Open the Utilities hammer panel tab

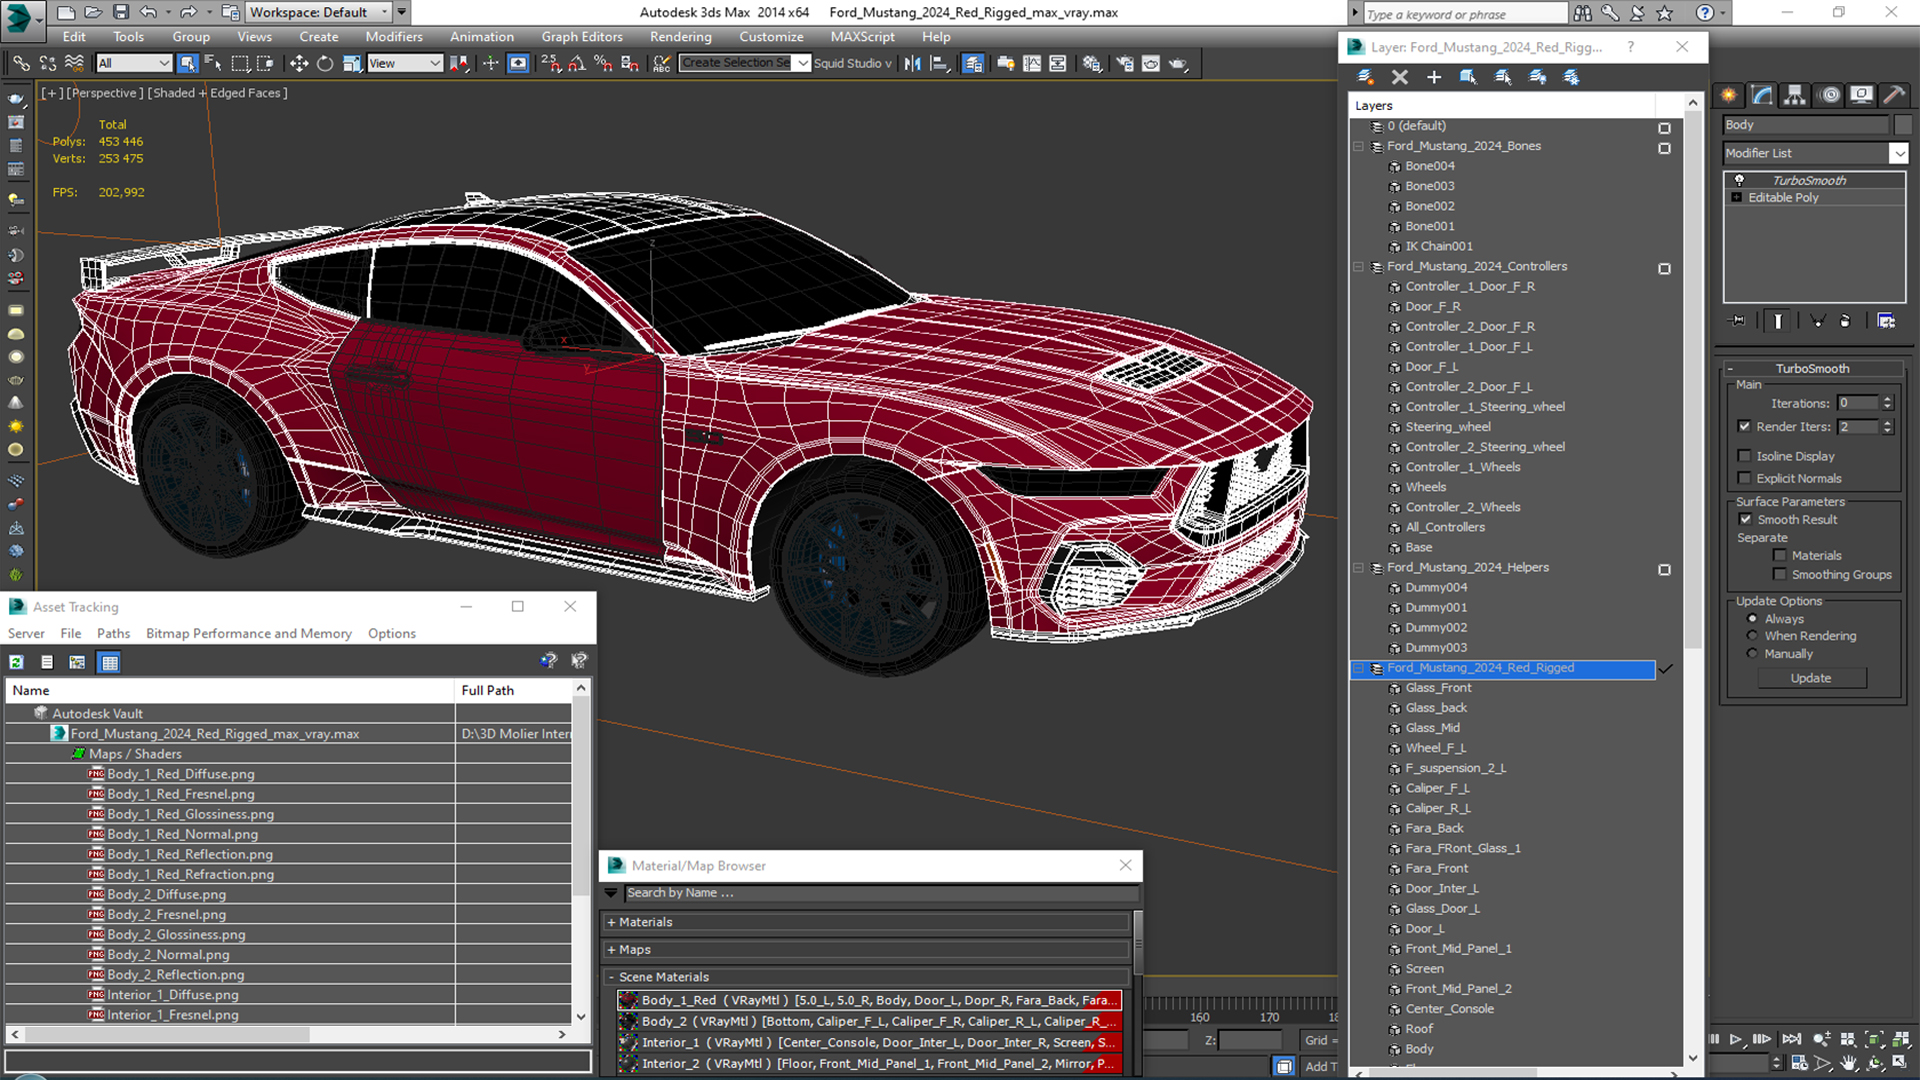(x=1893, y=95)
